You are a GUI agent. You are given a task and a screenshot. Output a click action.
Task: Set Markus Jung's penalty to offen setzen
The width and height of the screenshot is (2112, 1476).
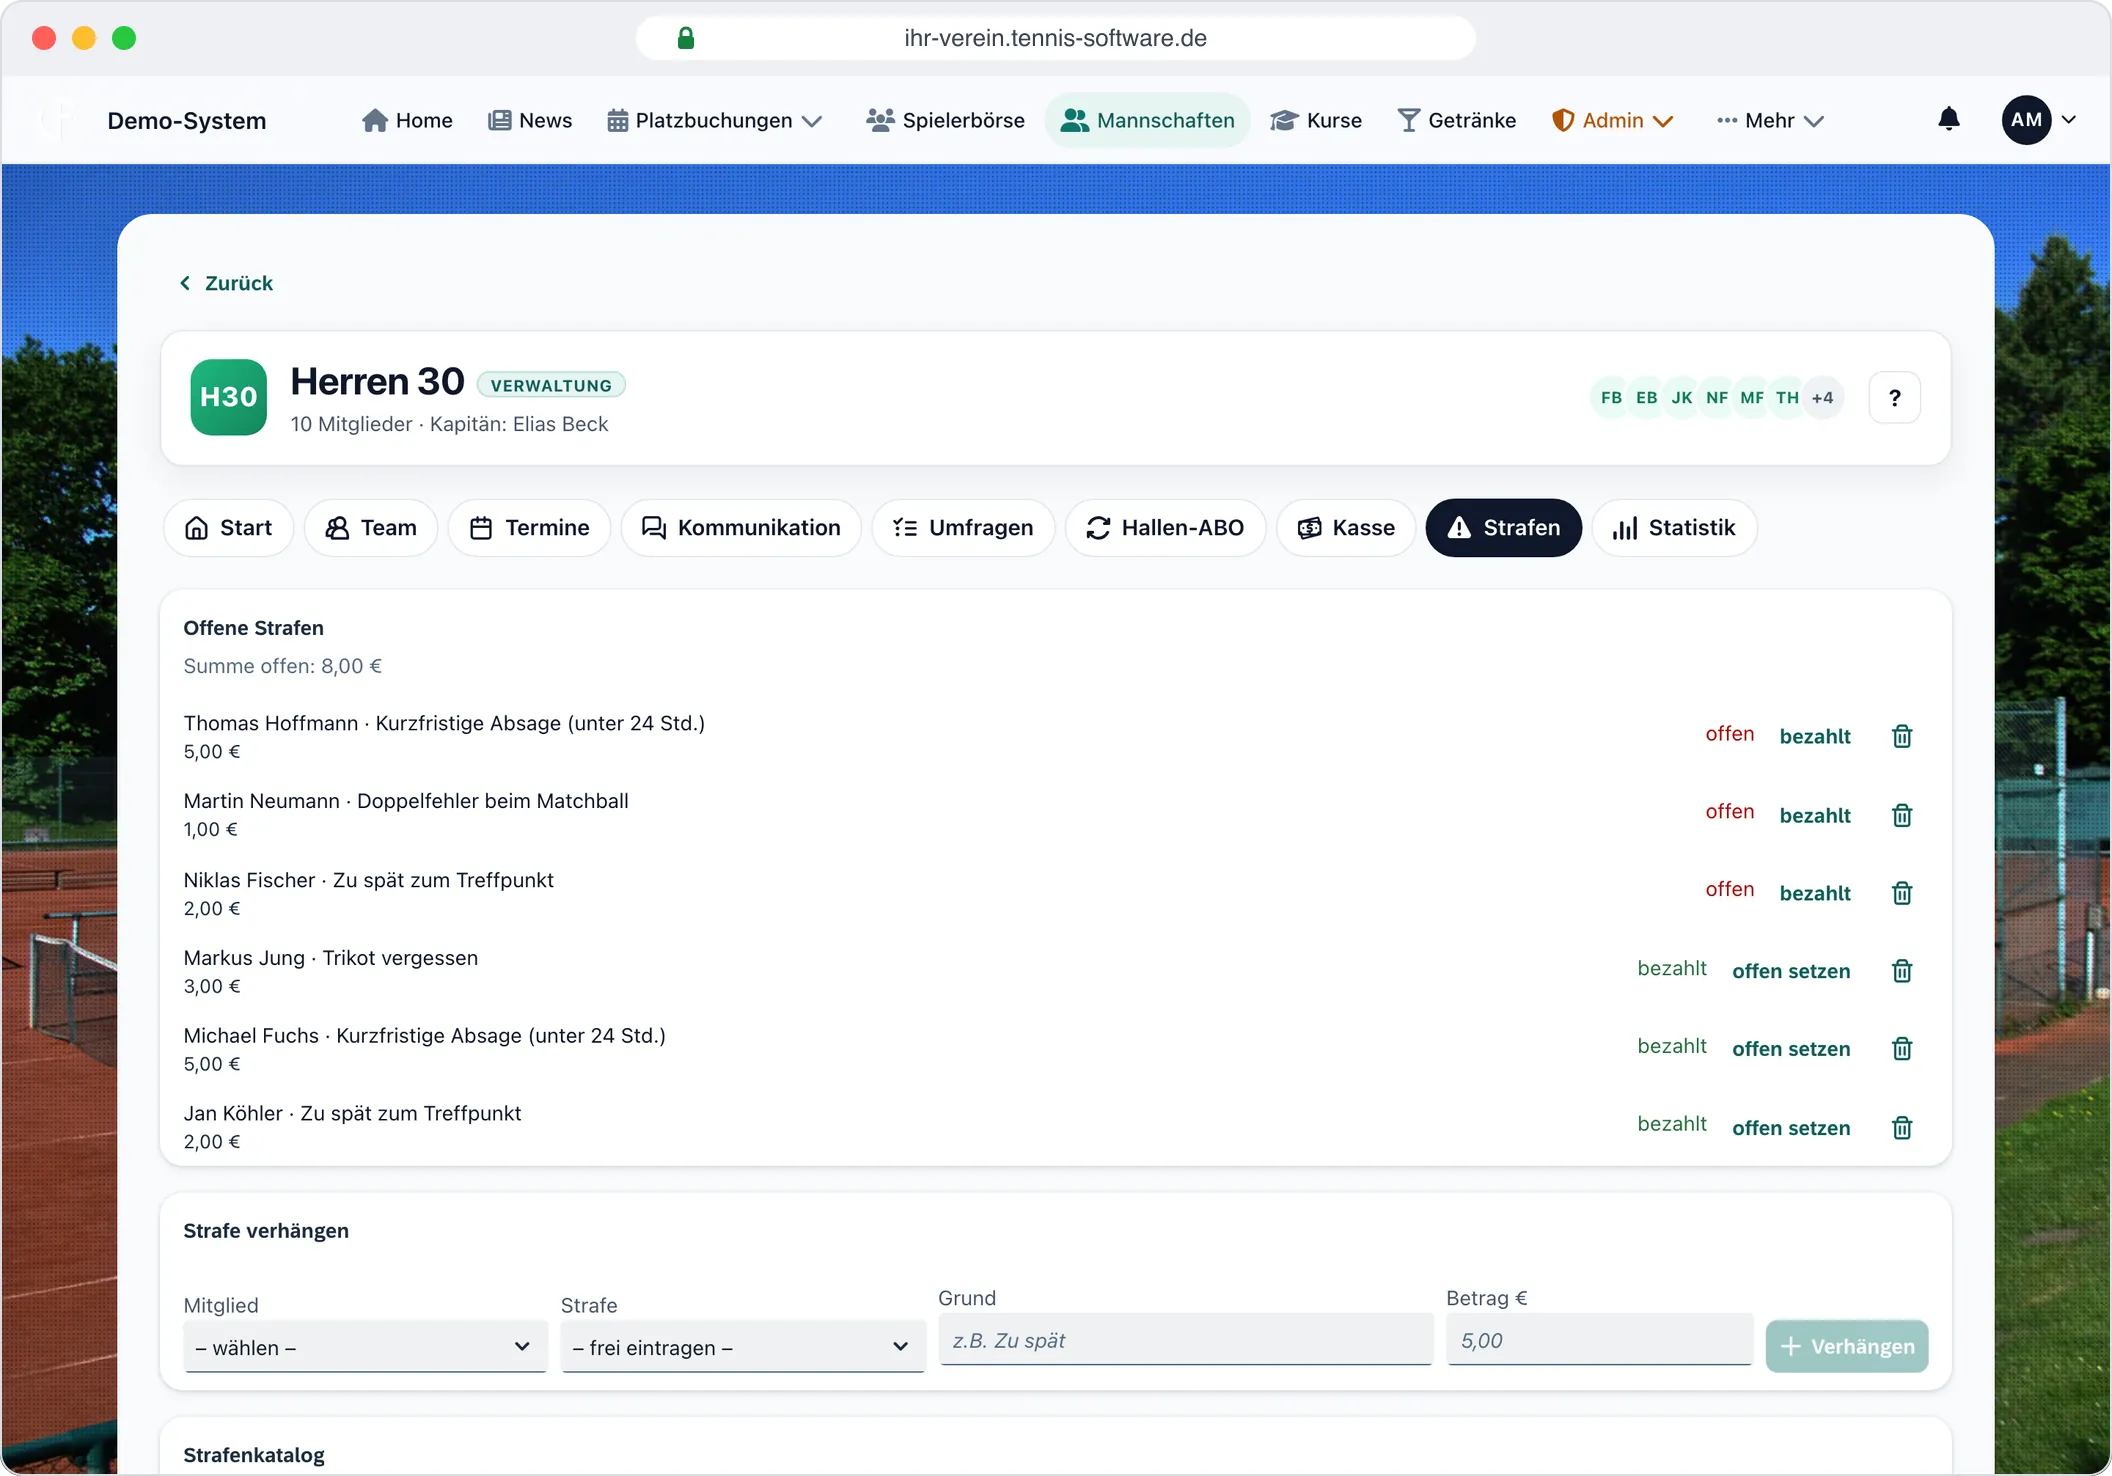[x=1791, y=971]
